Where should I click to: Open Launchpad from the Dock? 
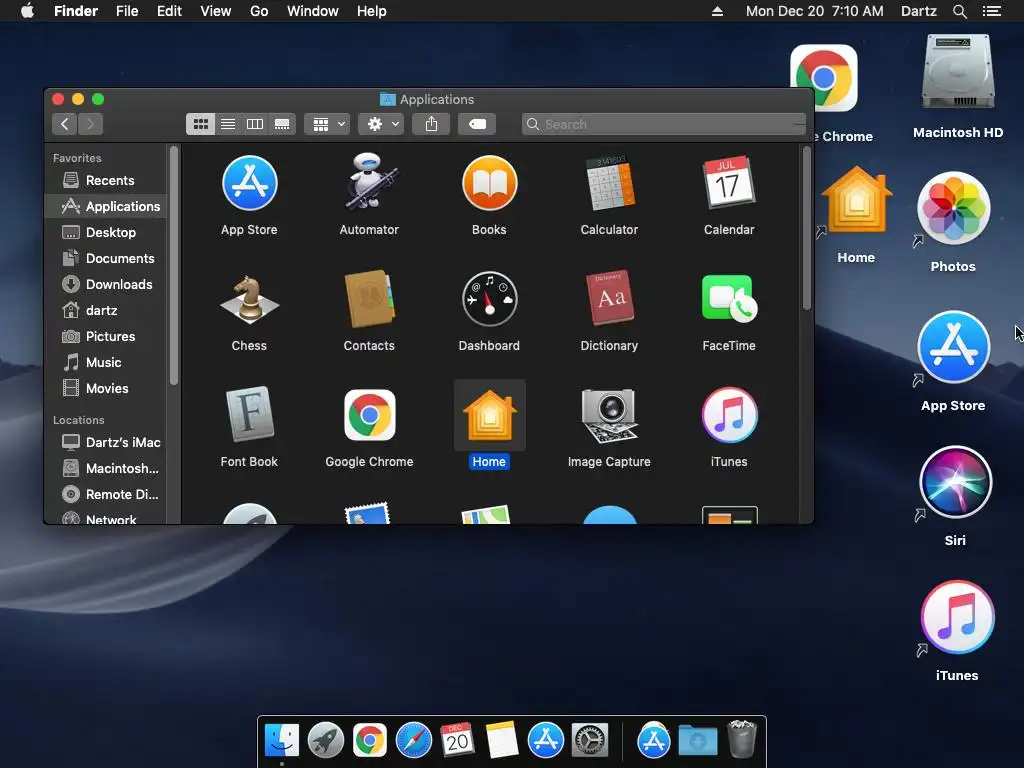(326, 741)
